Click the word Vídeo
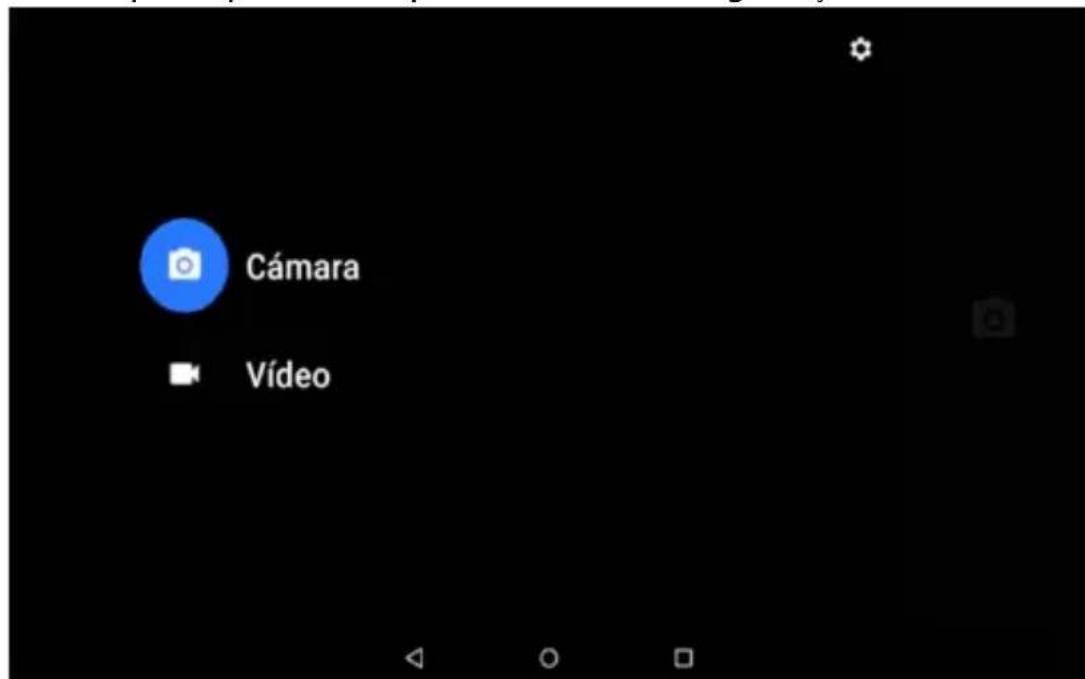Image resolution: width=1085 pixels, height=679 pixels. [x=288, y=375]
